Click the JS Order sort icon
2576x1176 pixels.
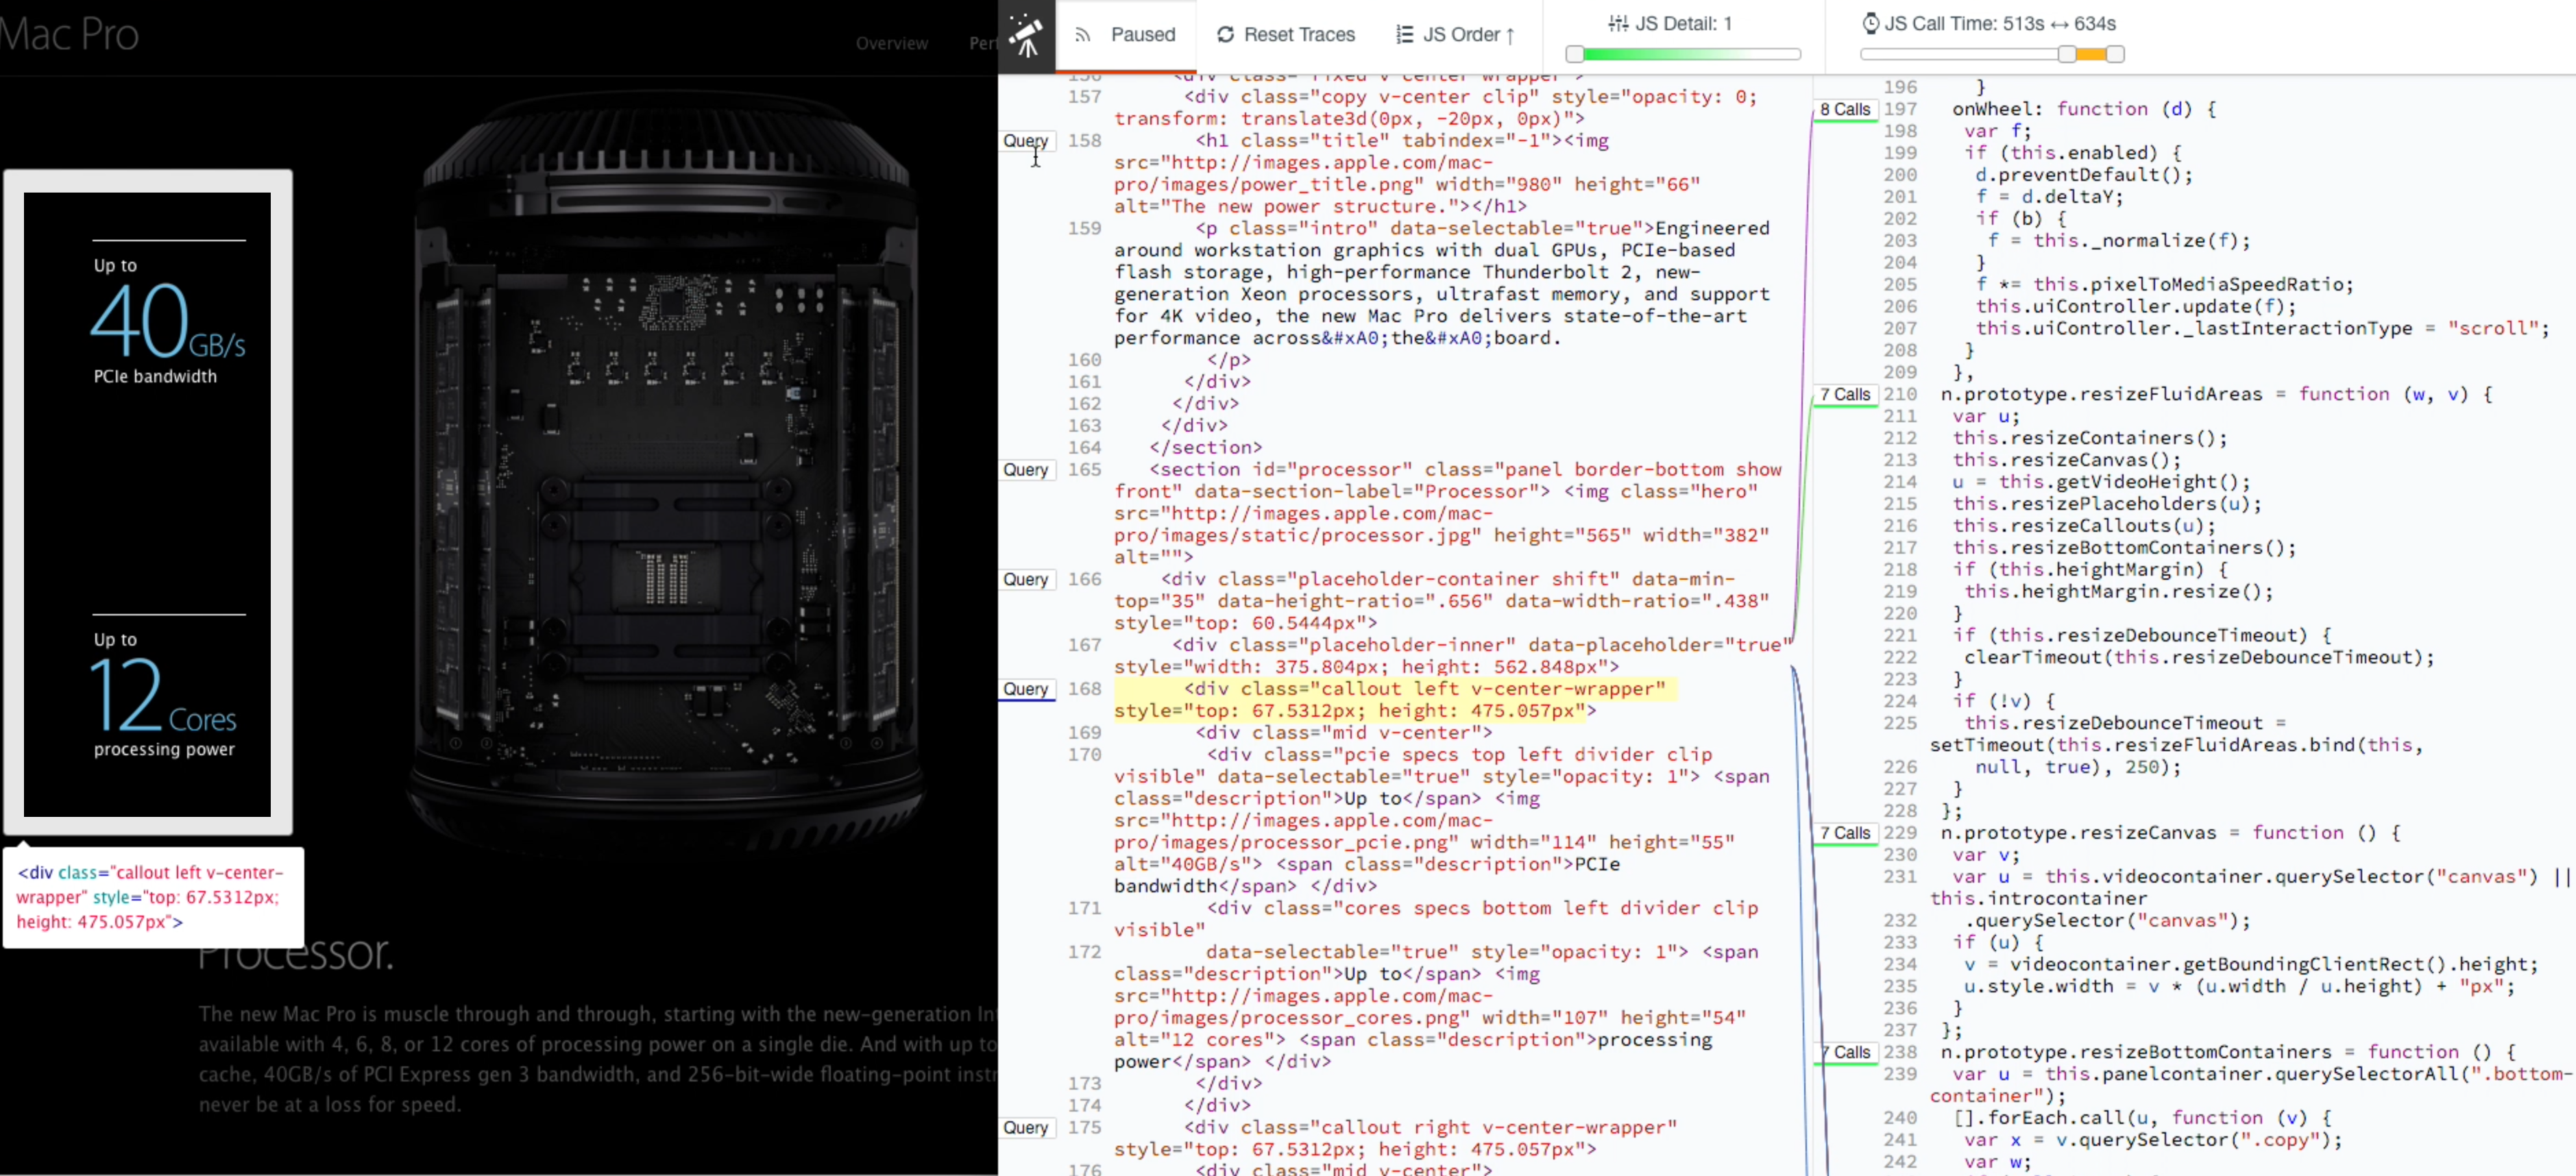coord(1405,33)
